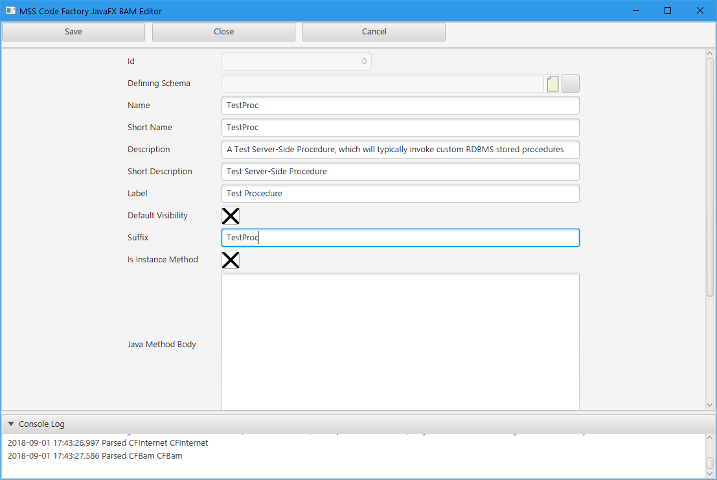Image resolution: width=717 pixels, height=480 pixels.
Task: Focus the Short Name field
Action: [400, 127]
